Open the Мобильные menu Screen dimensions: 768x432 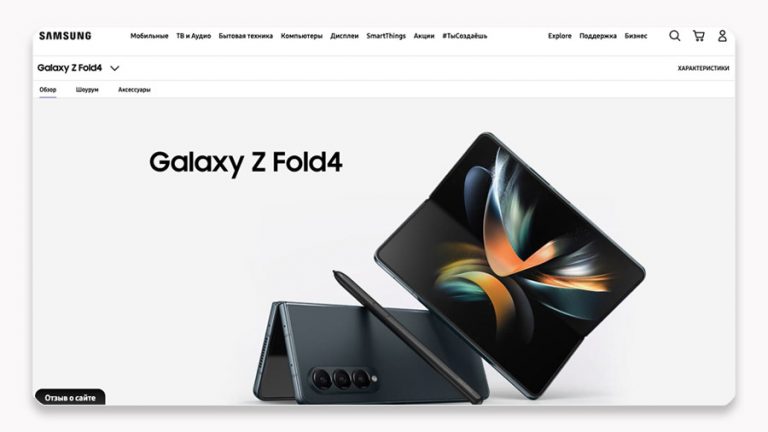[x=149, y=36]
